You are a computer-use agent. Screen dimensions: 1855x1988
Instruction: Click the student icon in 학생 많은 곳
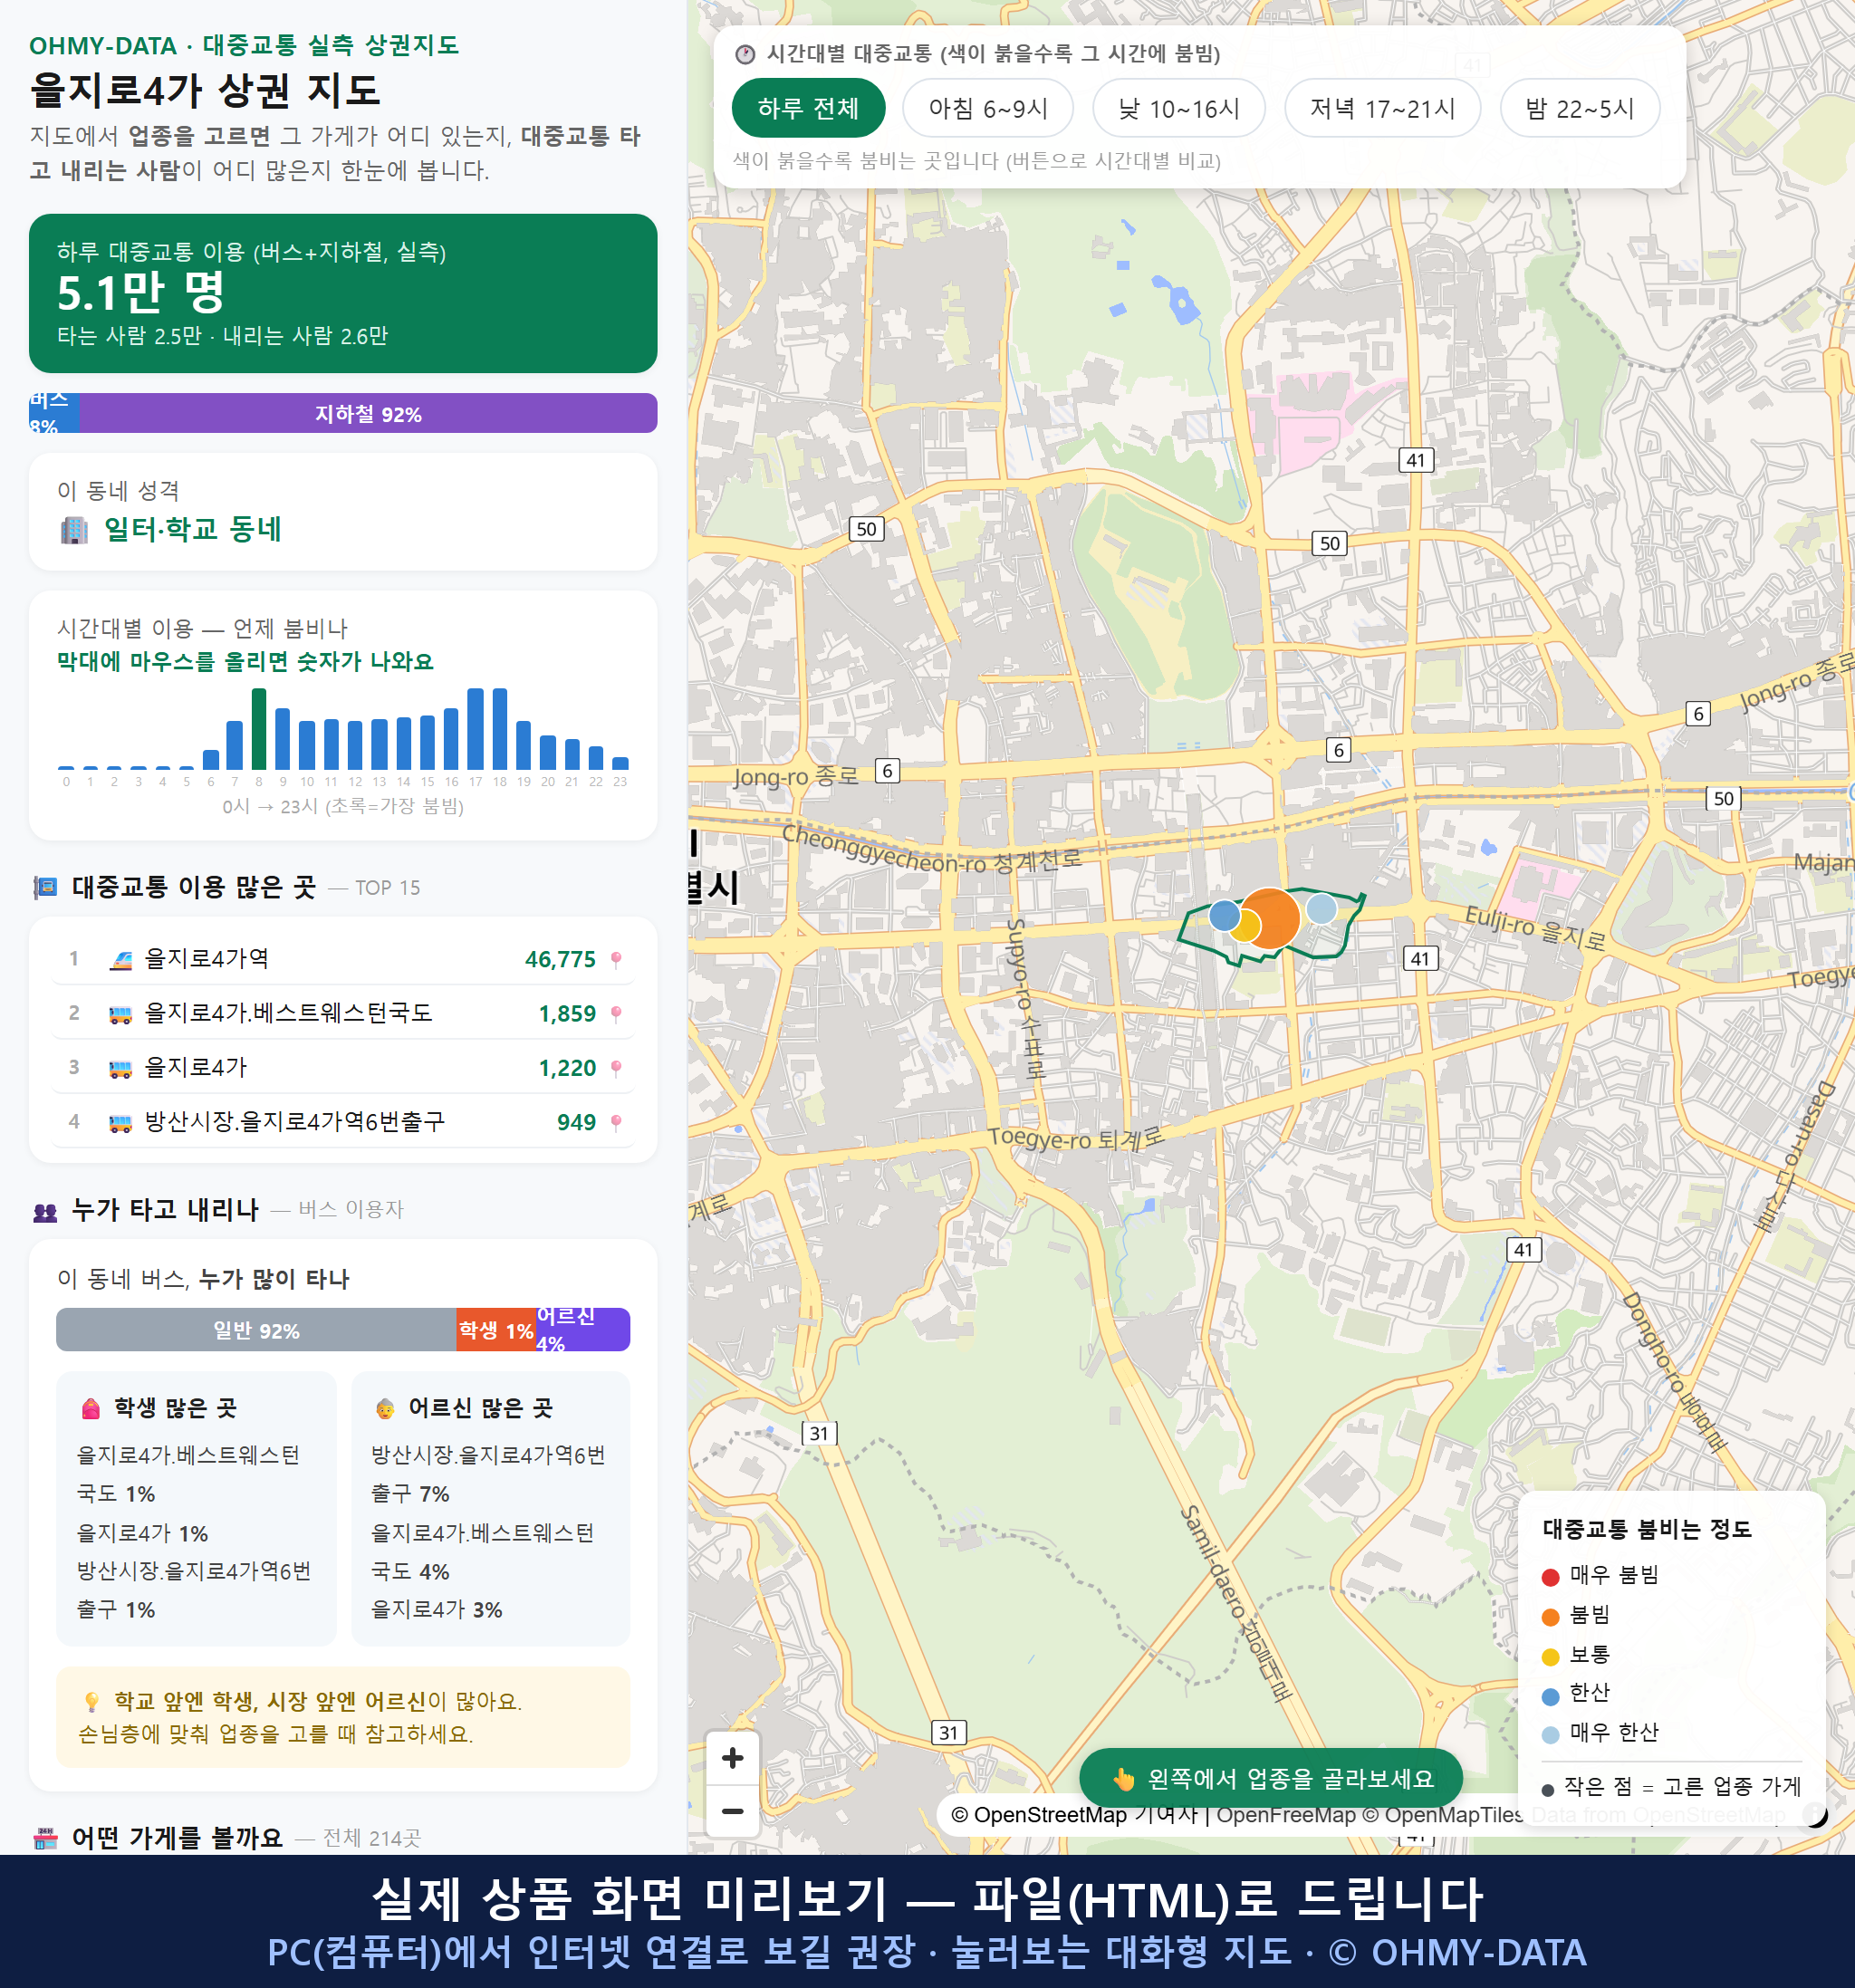pos(91,1409)
